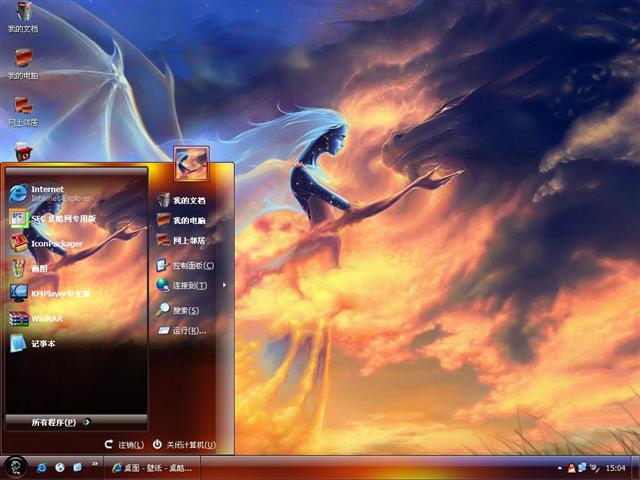Screen dimensions: 640x480
Task: Select the recycle bin desktop icon
Action: [24, 152]
